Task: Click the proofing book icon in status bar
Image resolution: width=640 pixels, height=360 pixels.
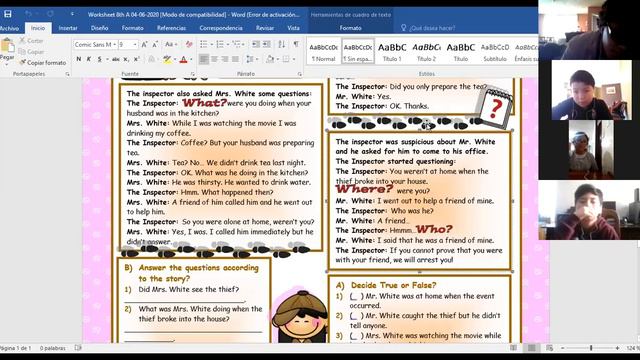Action: click(78, 348)
